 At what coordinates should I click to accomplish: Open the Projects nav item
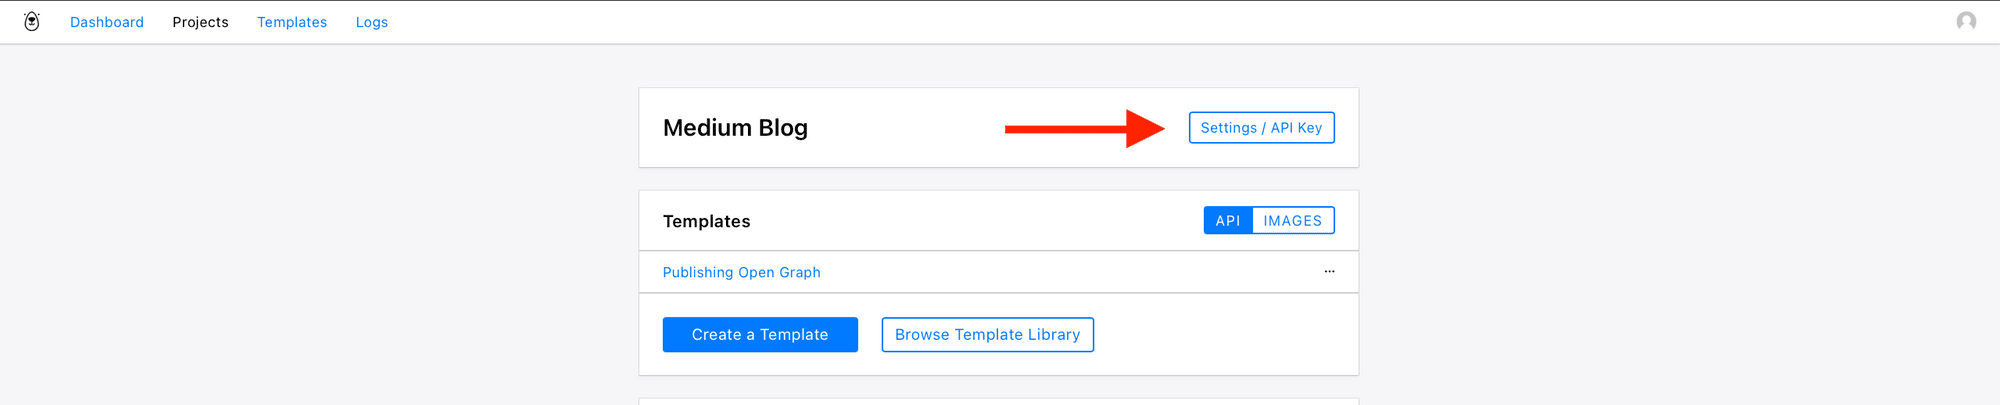coord(200,22)
